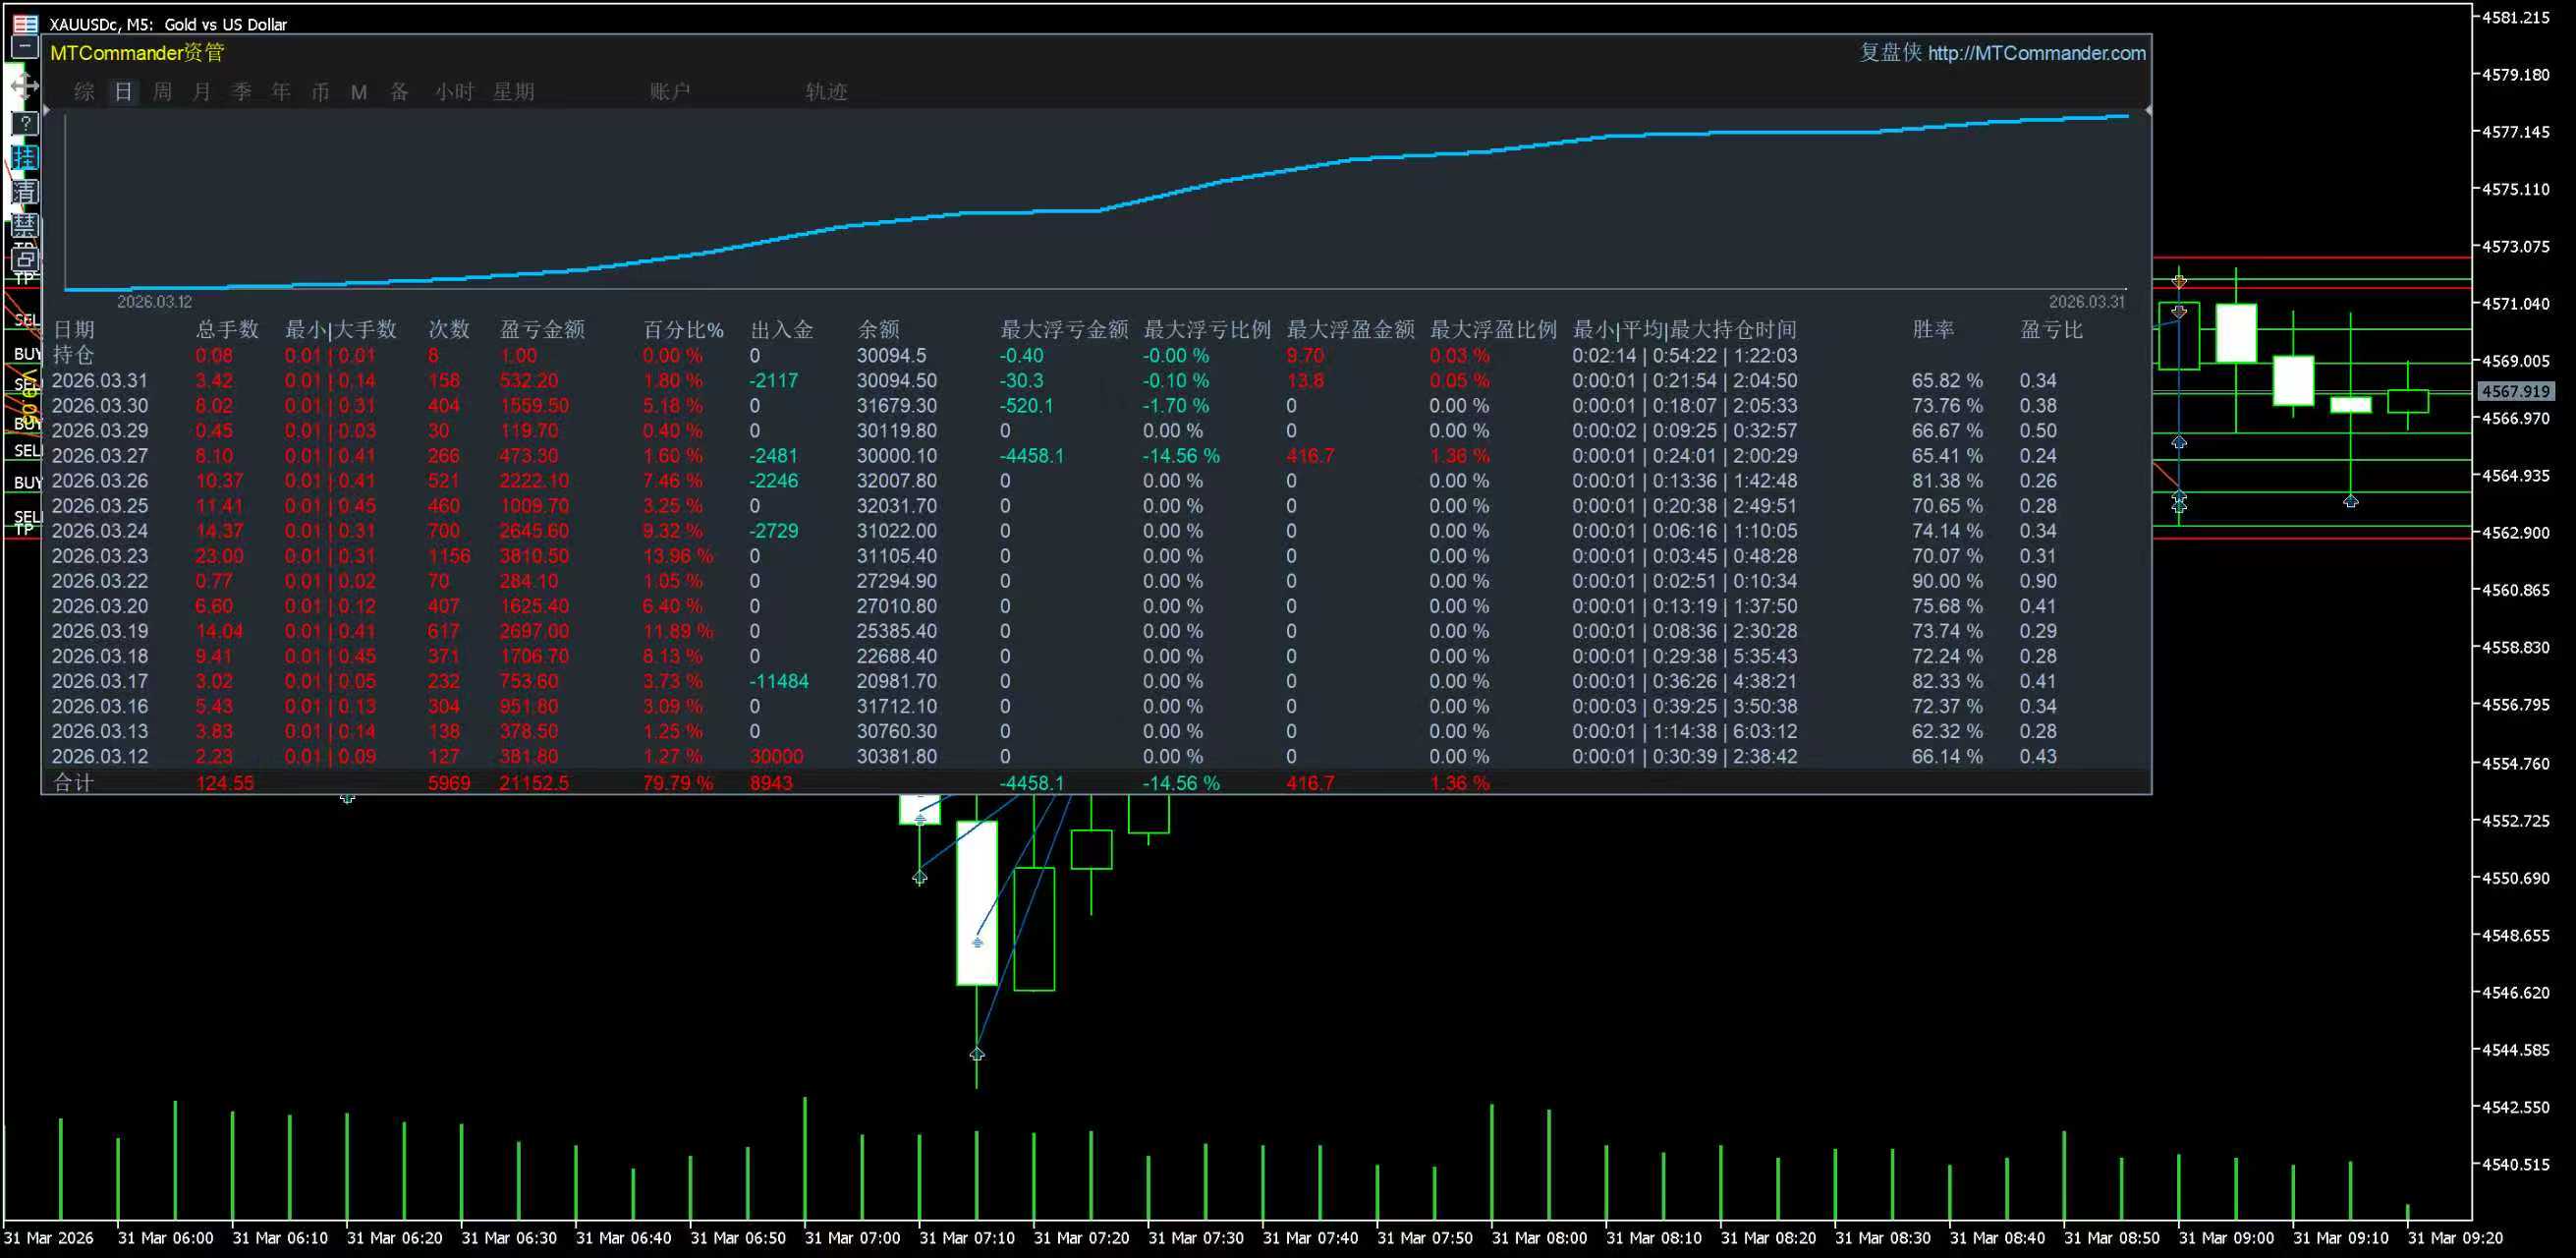Image resolution: width=2576 pixels, height=1258 pixels.
Task: Click the four-arrow move panel icon
Action: (24, 86)
